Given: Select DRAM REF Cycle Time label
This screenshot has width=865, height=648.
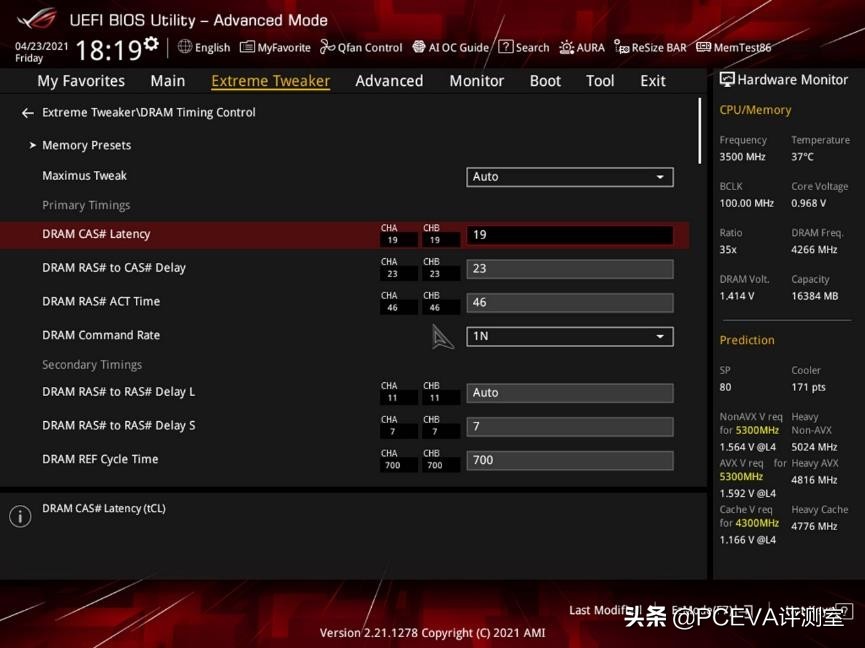Looking at the screenshot, I should click(100, 459).
